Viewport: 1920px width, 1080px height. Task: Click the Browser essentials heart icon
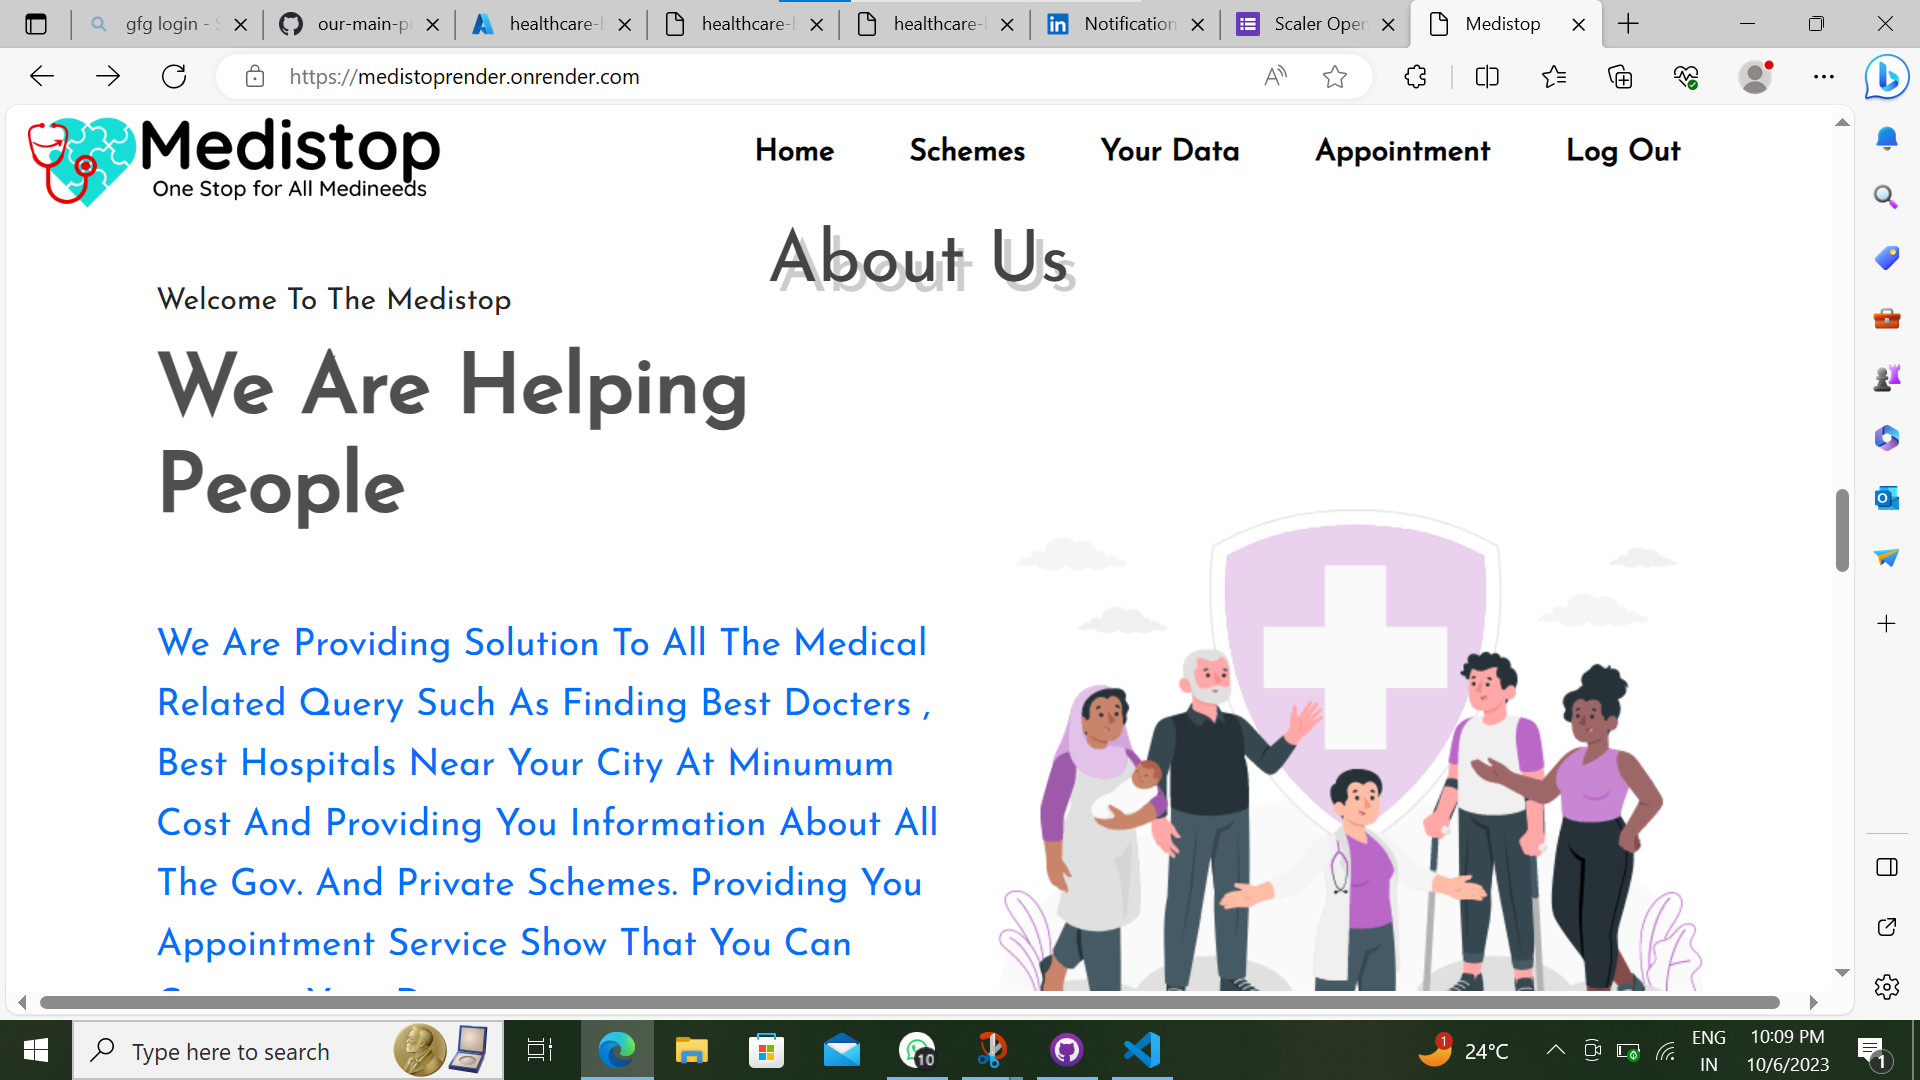1686,77
